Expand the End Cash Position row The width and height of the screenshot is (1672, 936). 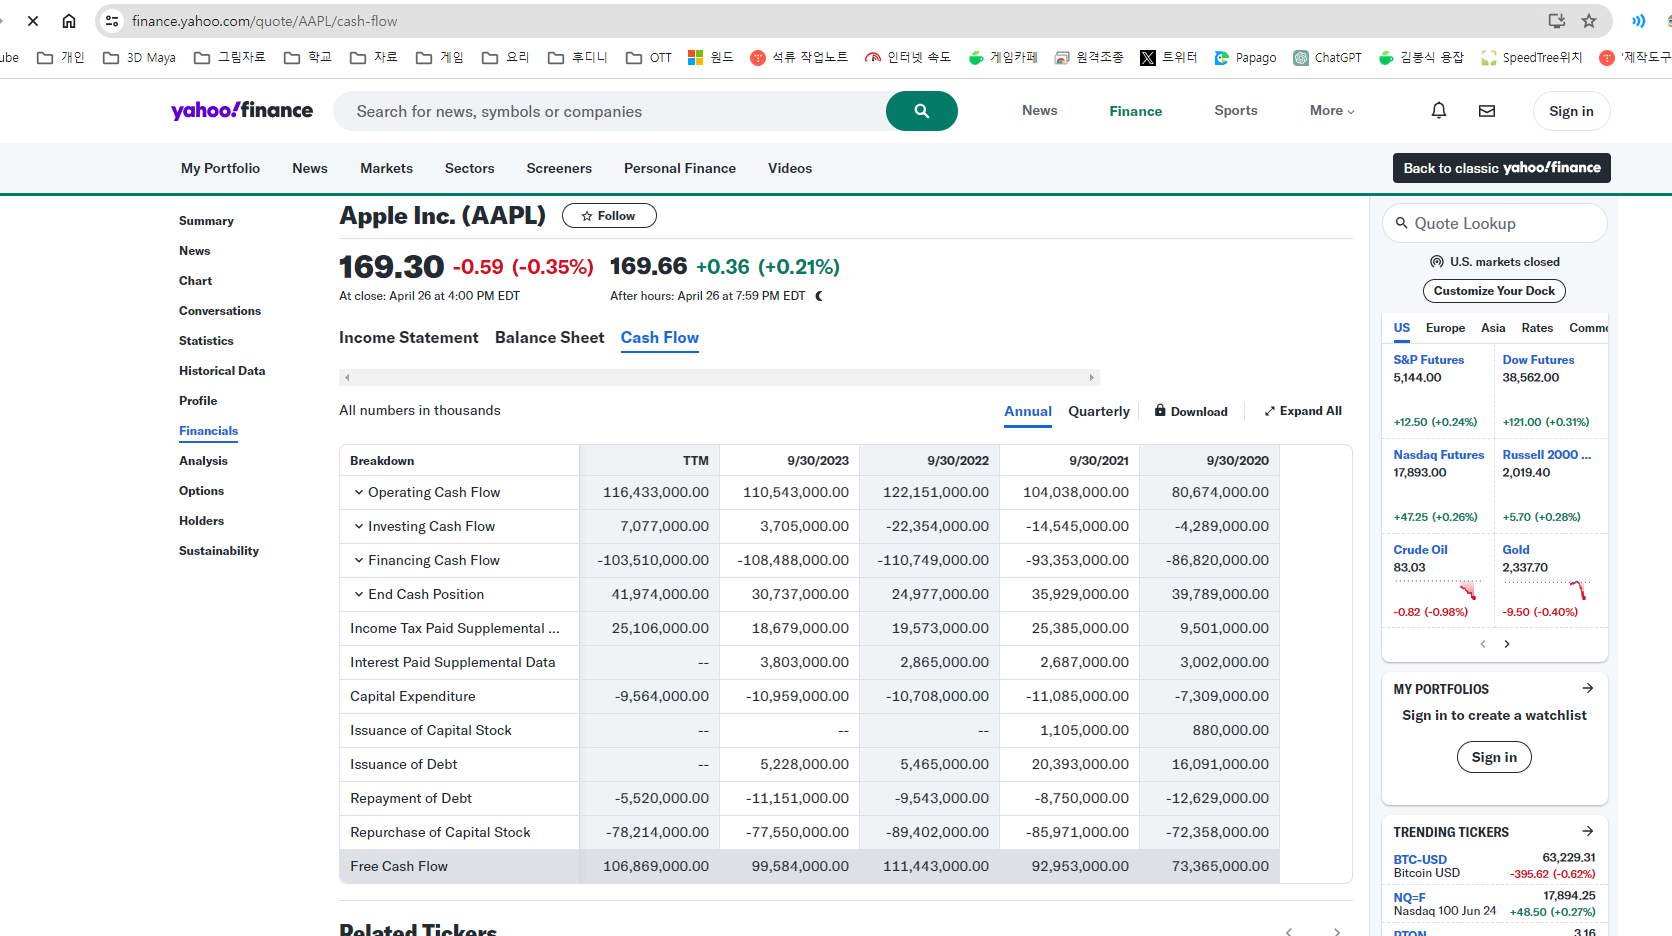pyautogui.click(x=359, y=594)
